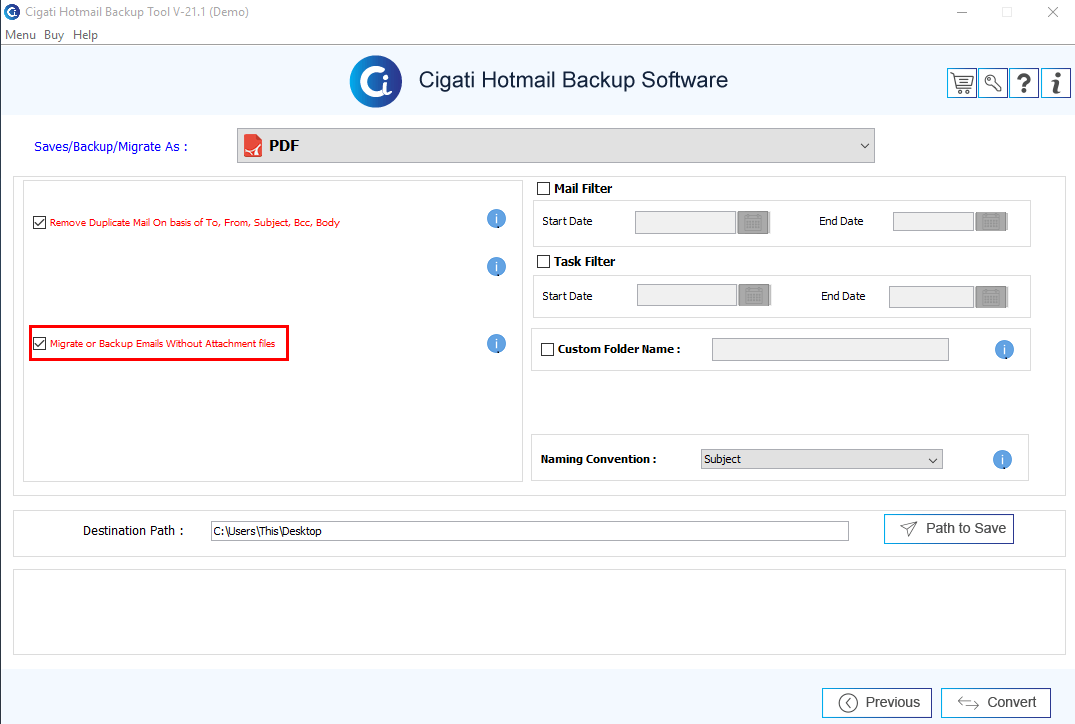
Task: Click the Path to Save button
Action: tap(949, 529)
